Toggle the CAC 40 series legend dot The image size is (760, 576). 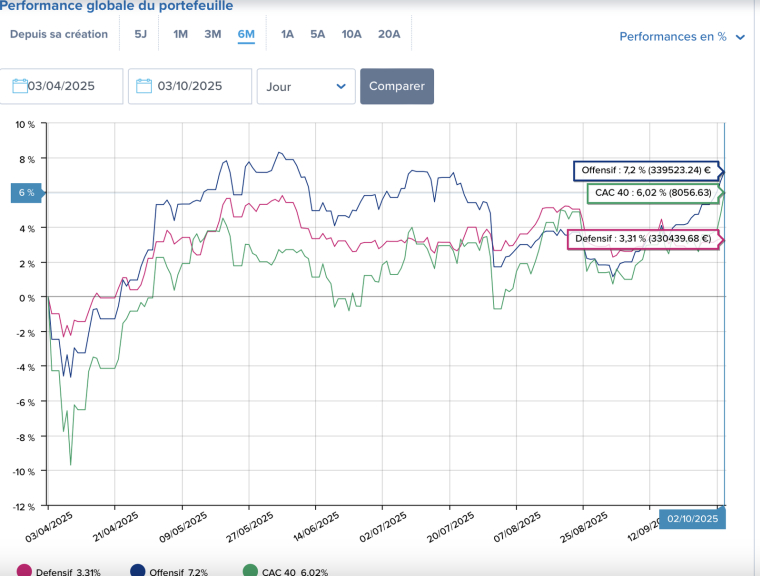click(x=250, y=571)
